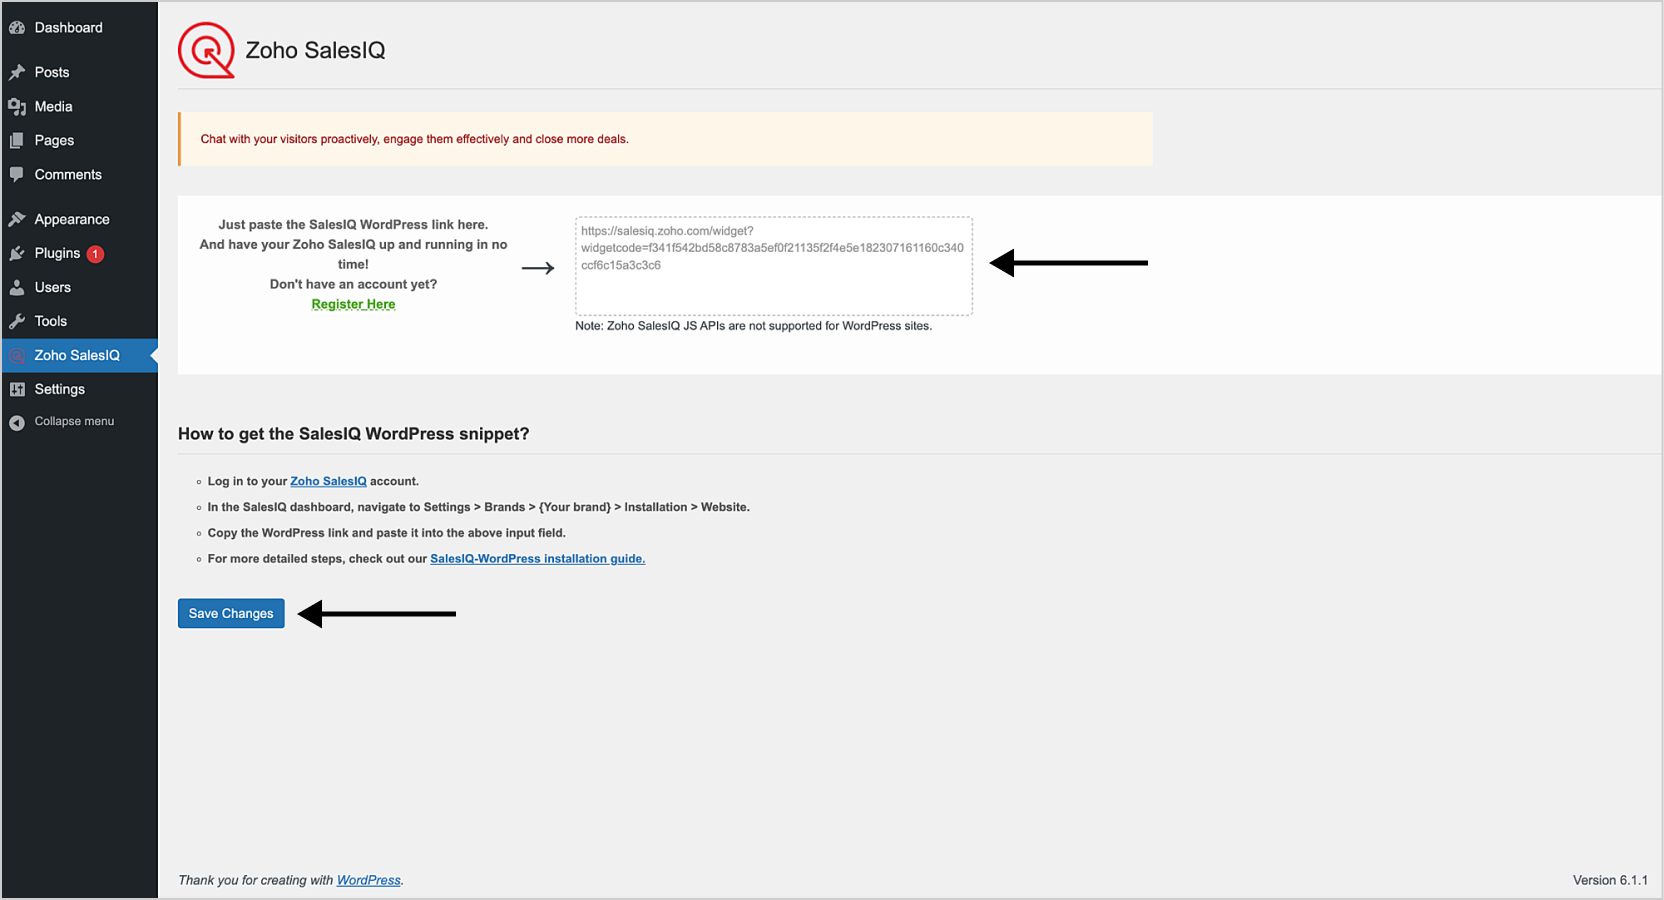Viewport: 1664px width, 900px height.
Task: Click the Save Changes button
Action: [x=231, y=613]
